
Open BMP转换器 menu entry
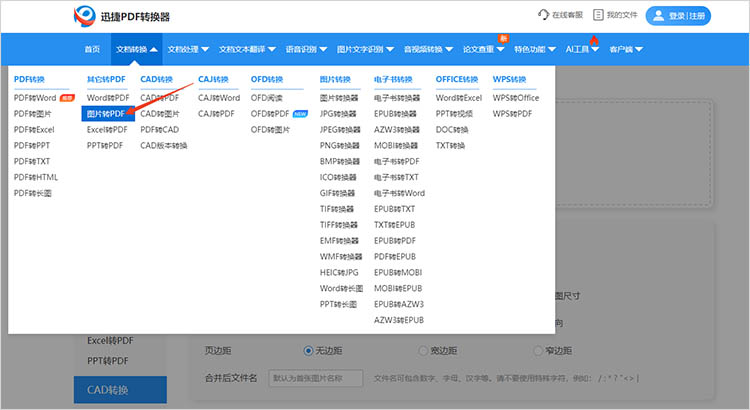[x=340, y=161]
